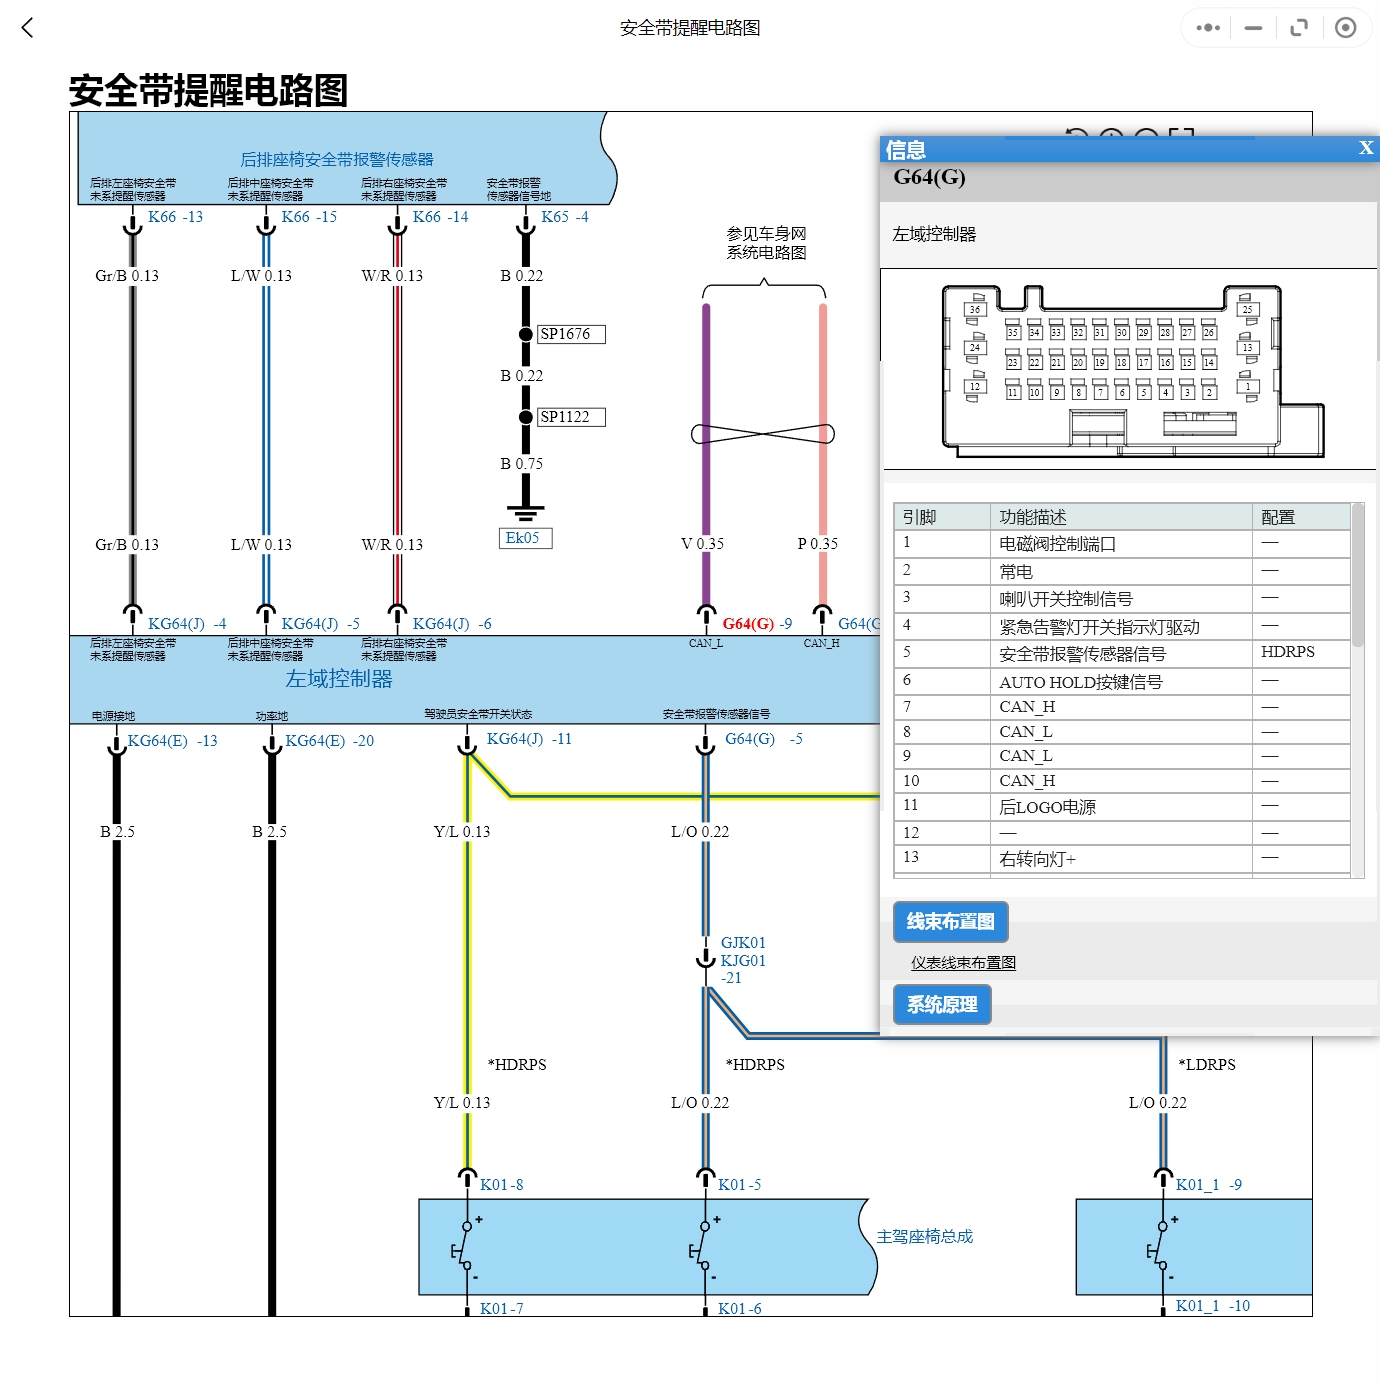Viewport: 1380px width, 1390px height.
Task: Click the 系统原理 button
Action: pos(941,1005)
